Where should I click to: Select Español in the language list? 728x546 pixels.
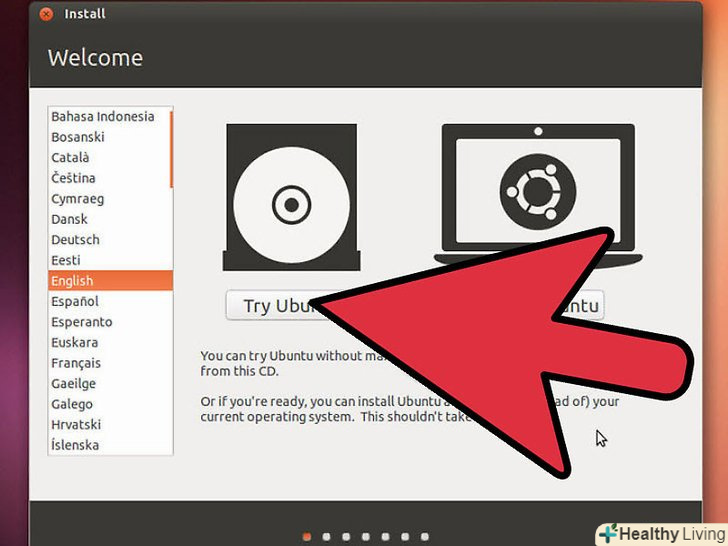tap(110, 301)
